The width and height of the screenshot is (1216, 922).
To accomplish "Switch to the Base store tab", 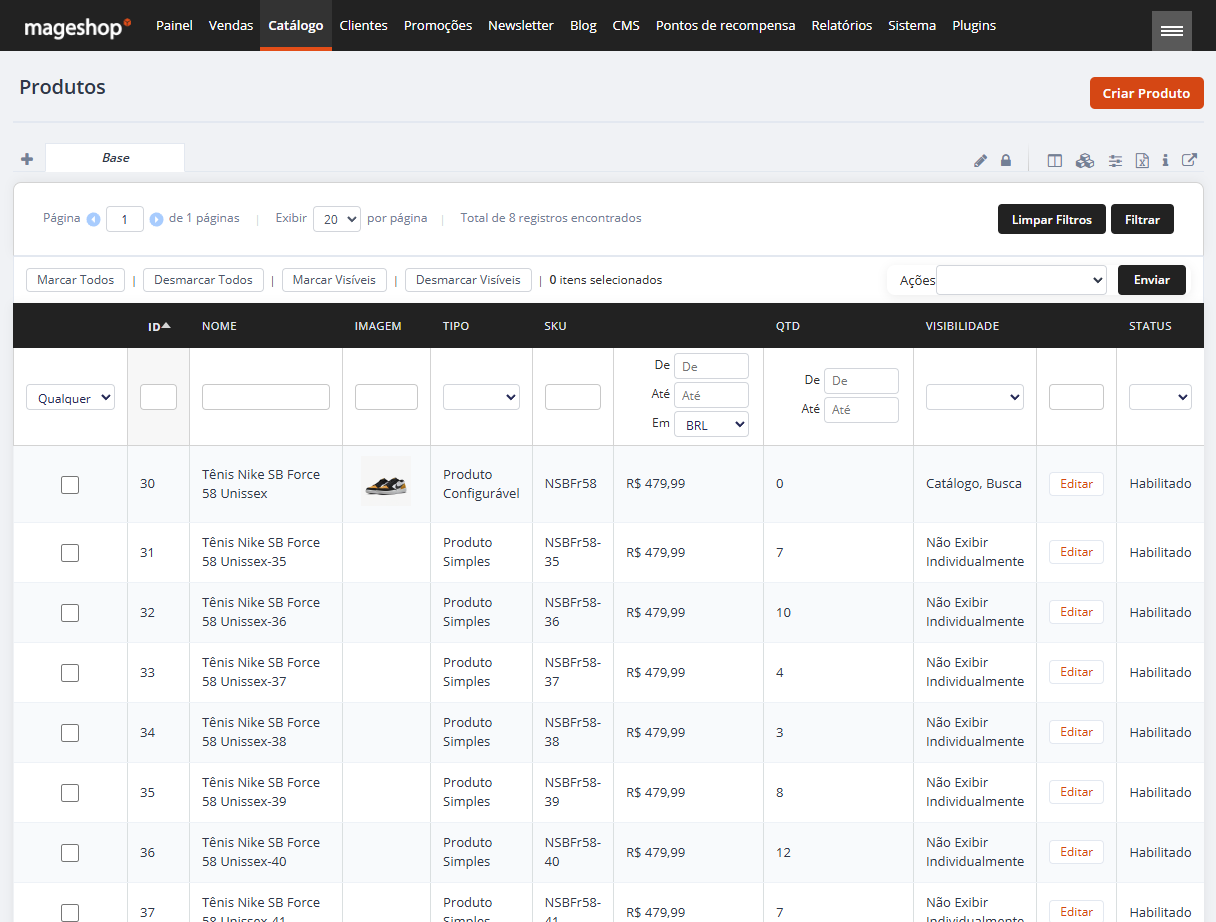I will click(114, 158).
